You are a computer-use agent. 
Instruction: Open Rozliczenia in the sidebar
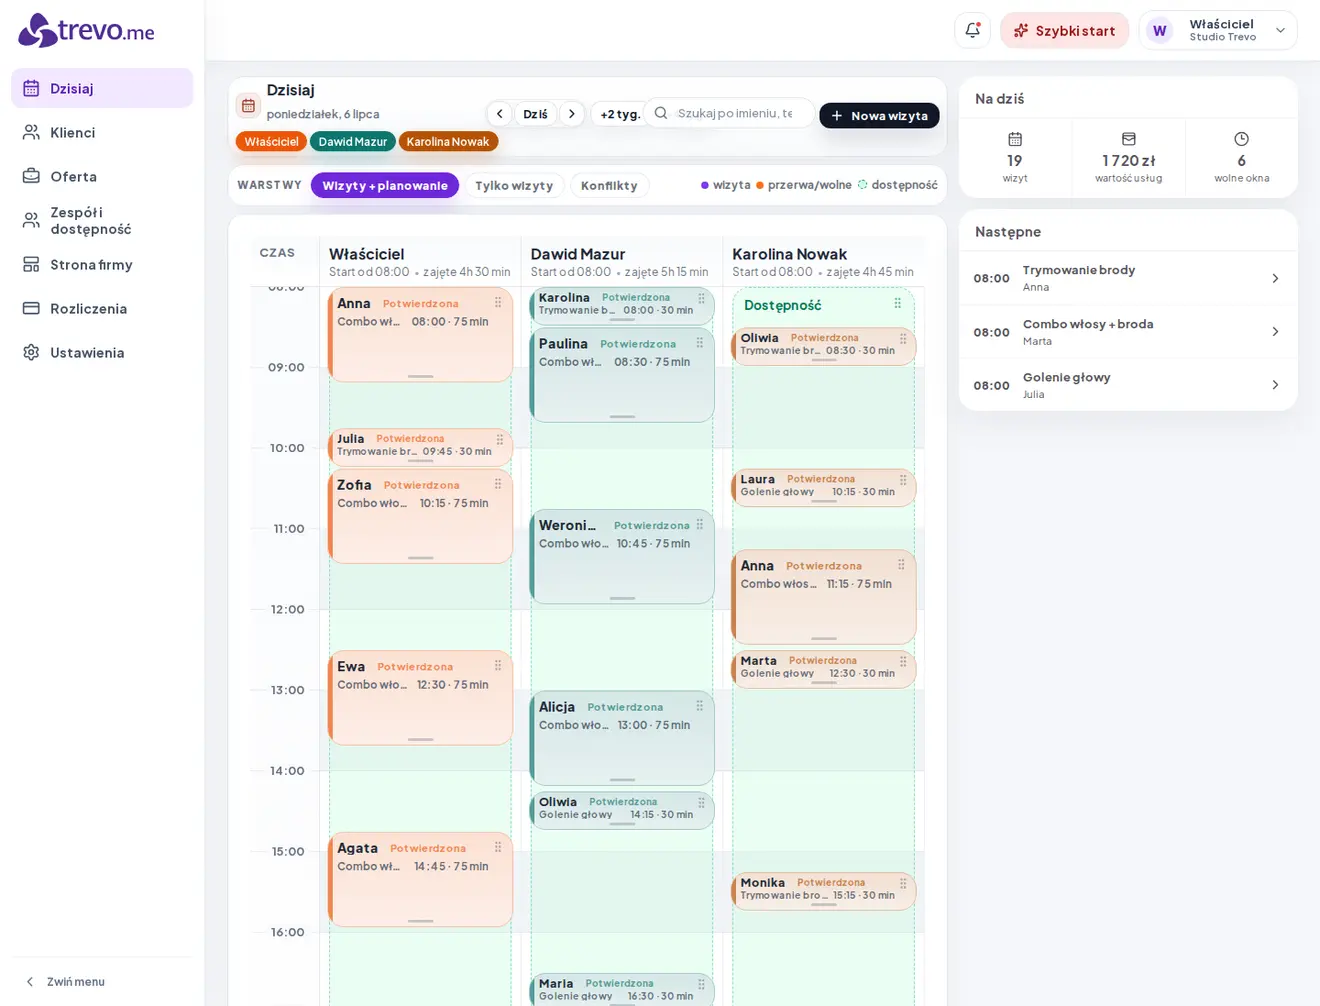[x=102, y=308]
